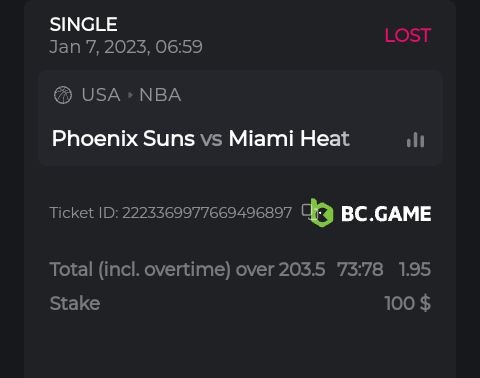Click the LOST bet status label
The height and width of the screenshot is (378, 480).
tap(408, 35)
